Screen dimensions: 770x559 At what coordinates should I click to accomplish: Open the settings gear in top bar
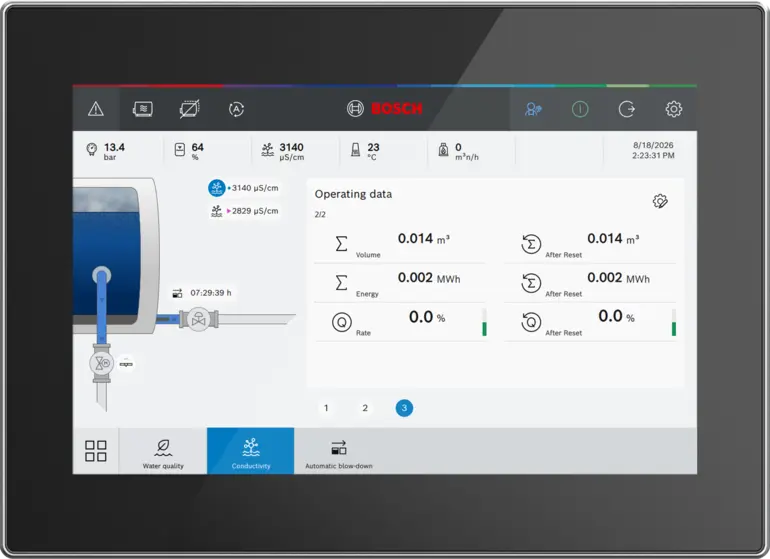click(x=674, y=109)
